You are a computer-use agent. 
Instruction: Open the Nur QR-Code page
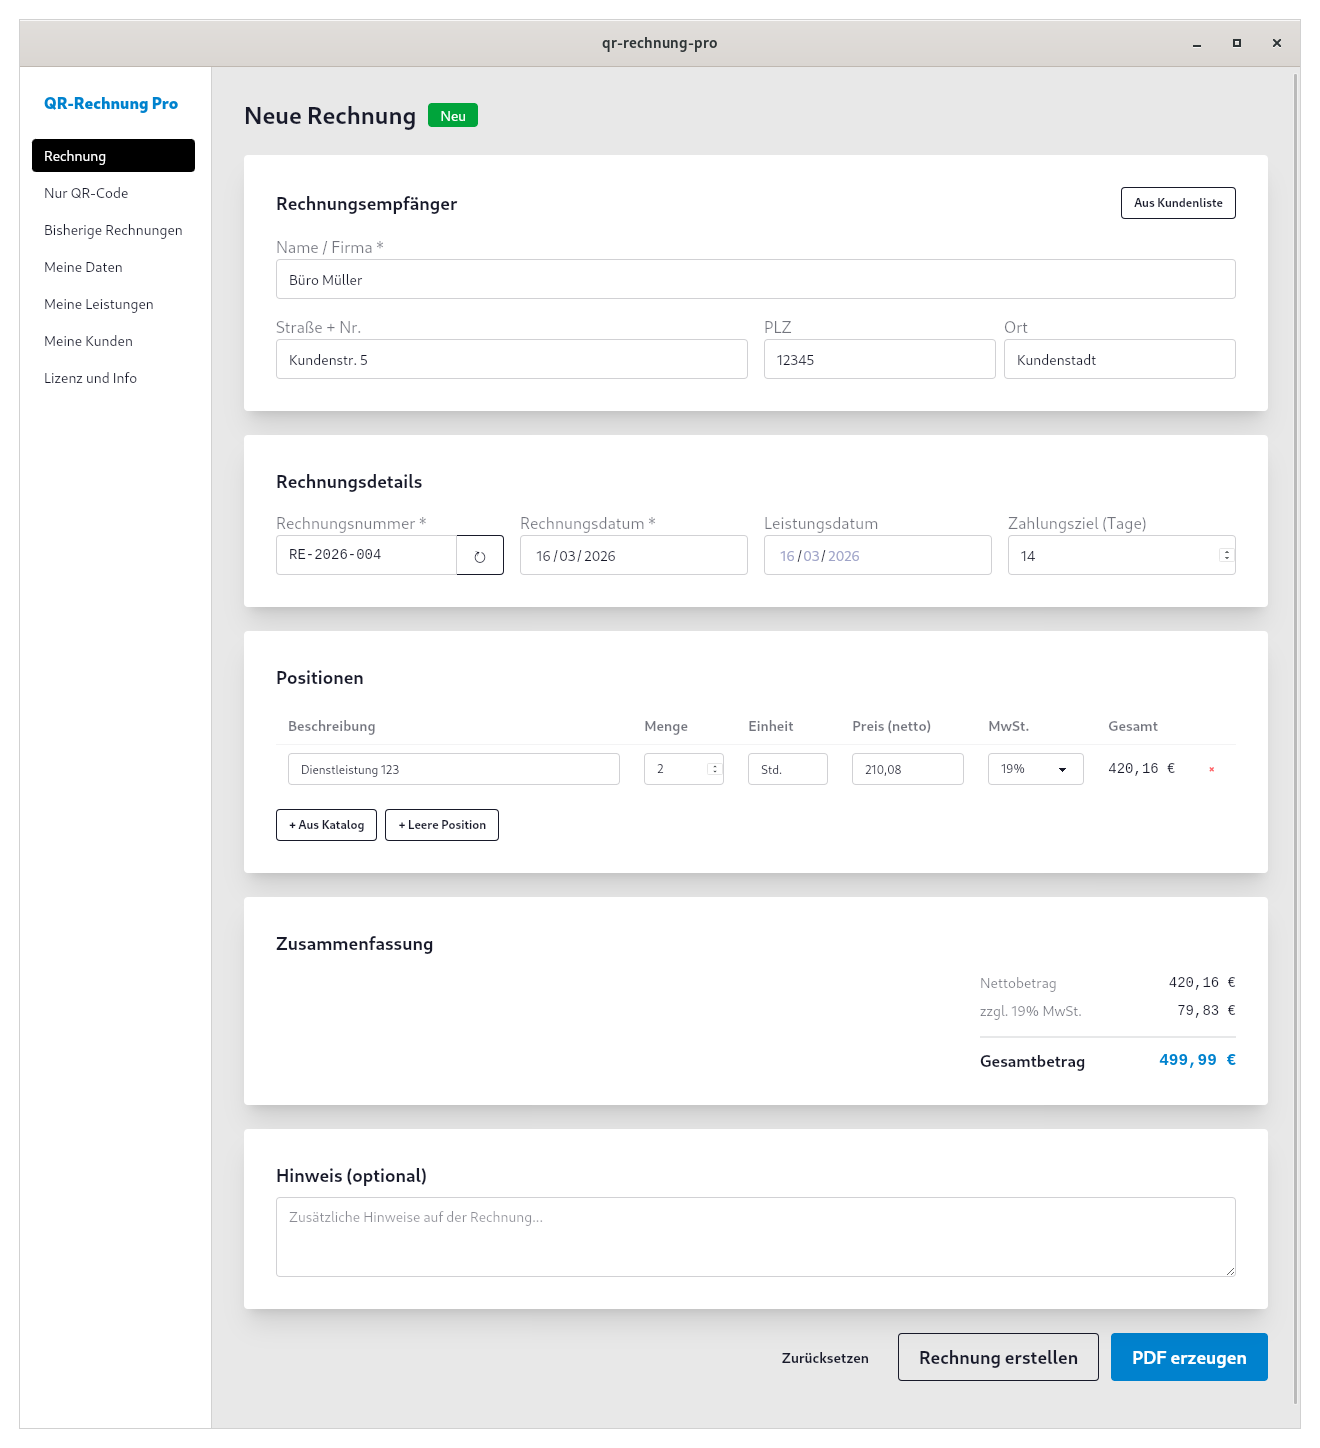coord(86,193)
